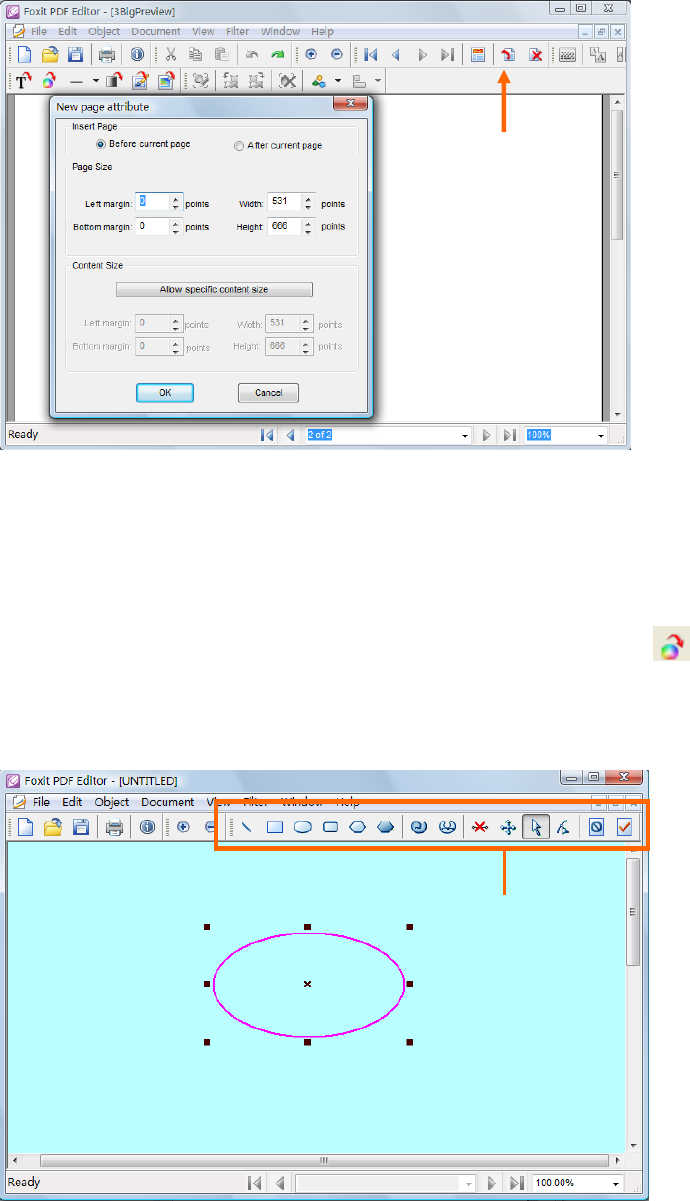Click four-arrow Move tool in UNTITLED toolbar
The image size is (690, 1201).
[508, 827]
